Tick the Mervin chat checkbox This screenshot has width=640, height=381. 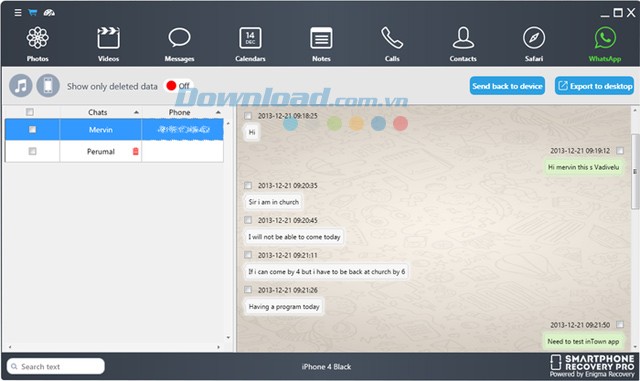pos(32,129)
